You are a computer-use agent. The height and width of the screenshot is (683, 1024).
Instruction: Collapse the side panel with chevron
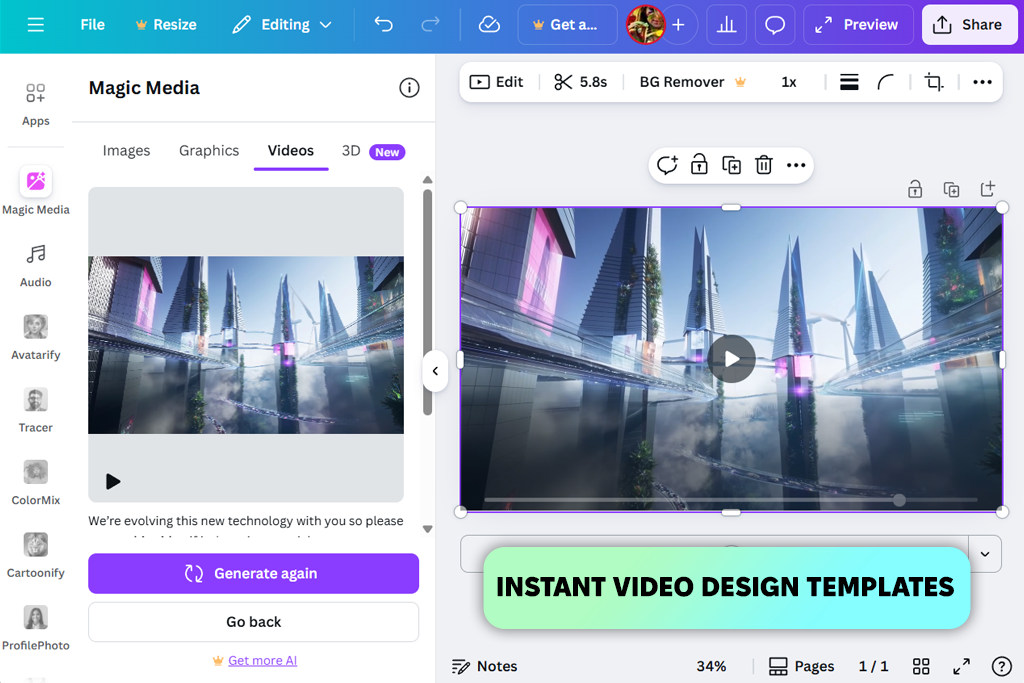[x=435, y=371]
